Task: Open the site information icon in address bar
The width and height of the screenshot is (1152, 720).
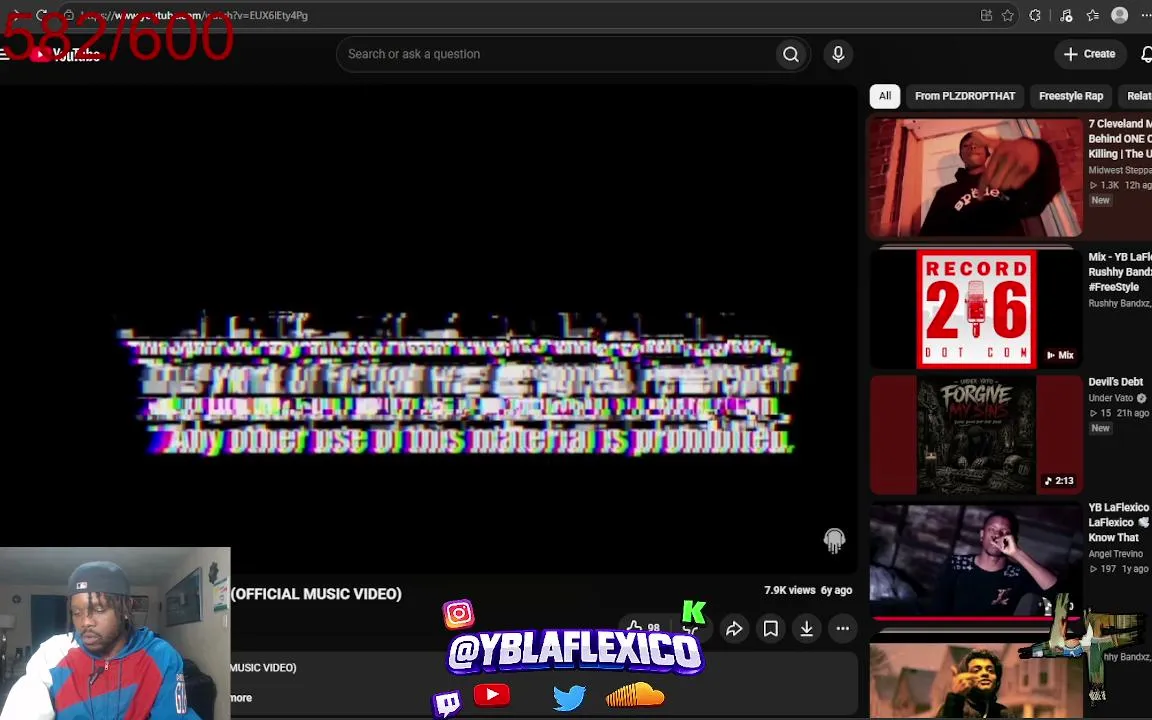Action: [x=68, y=15]
